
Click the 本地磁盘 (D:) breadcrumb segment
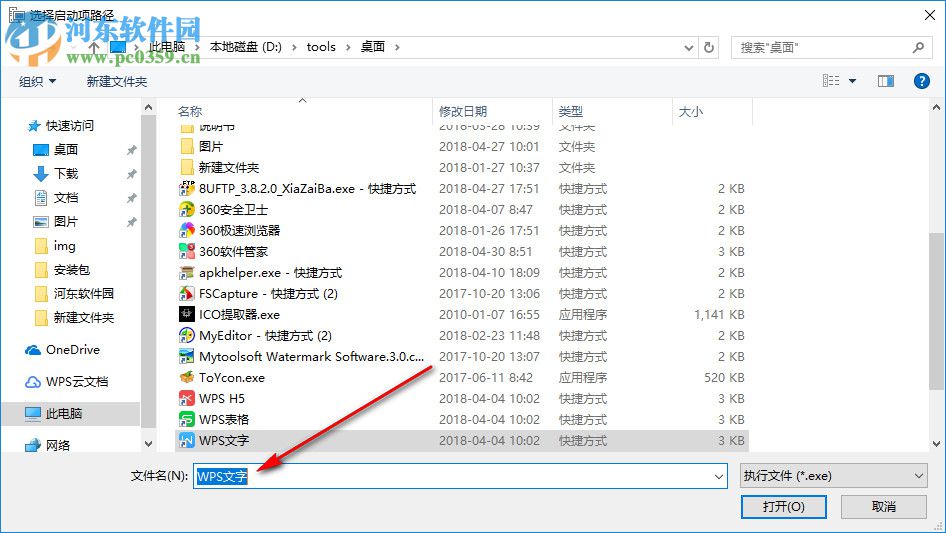246,47
